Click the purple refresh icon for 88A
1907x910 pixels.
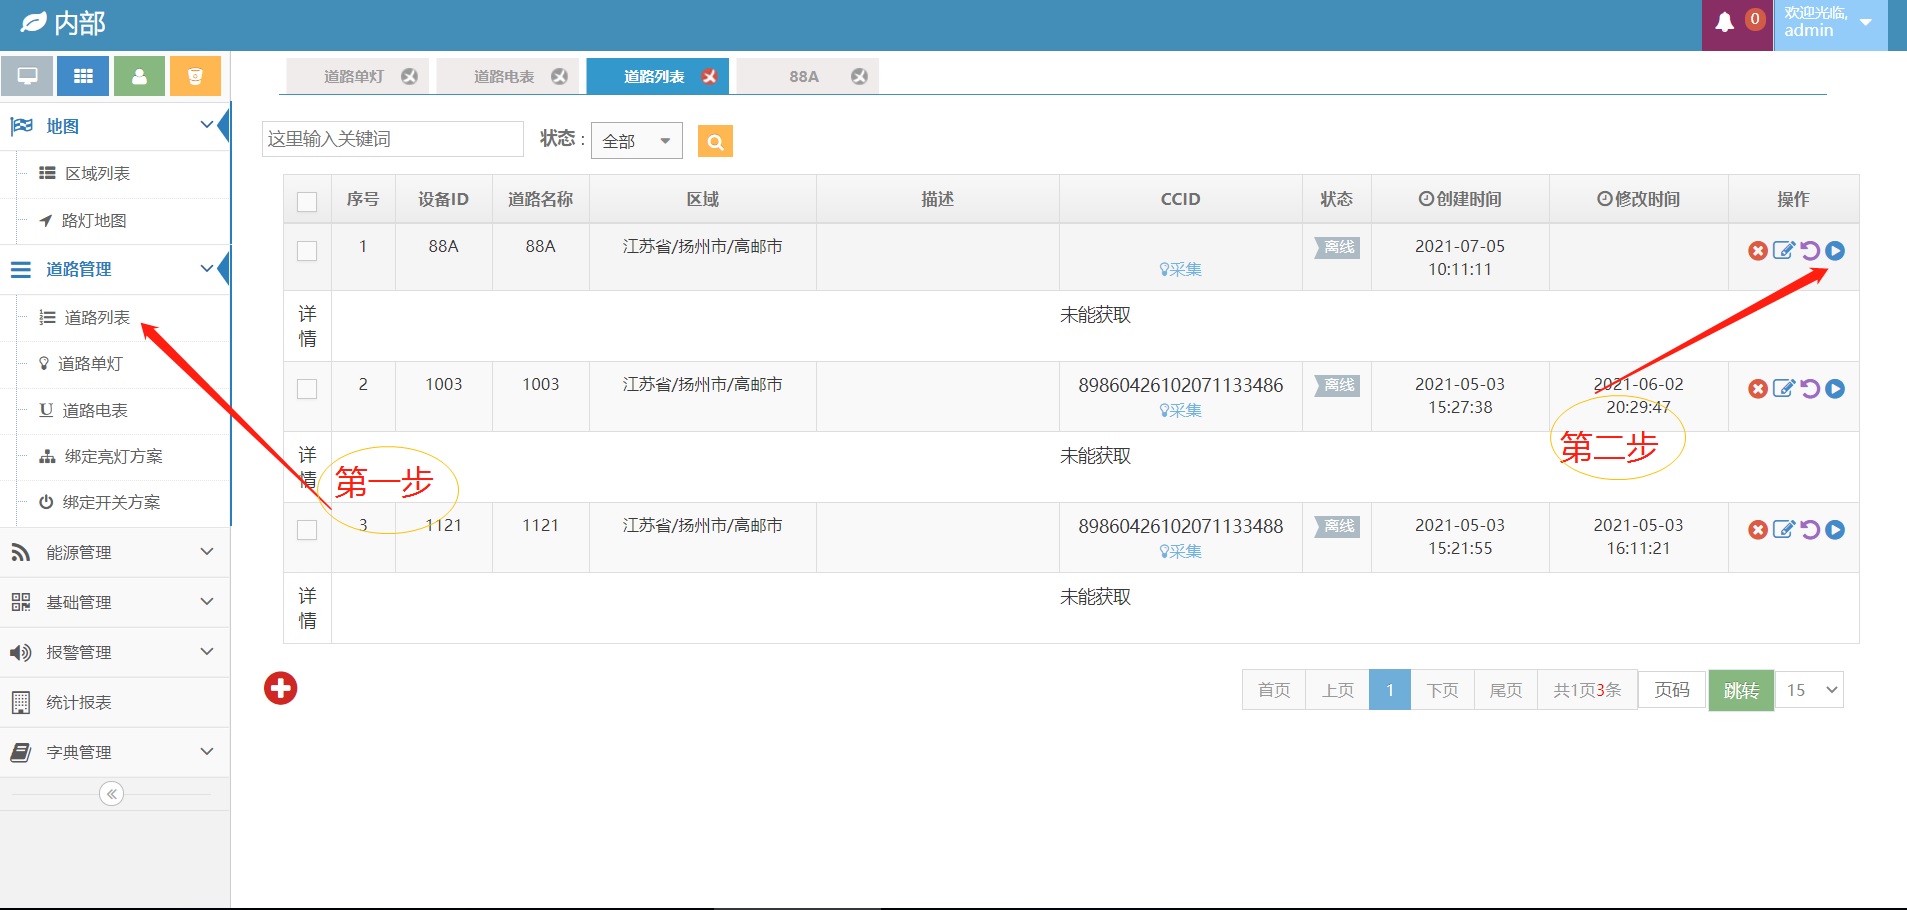pyautogui.click(x=1810, y=251)
